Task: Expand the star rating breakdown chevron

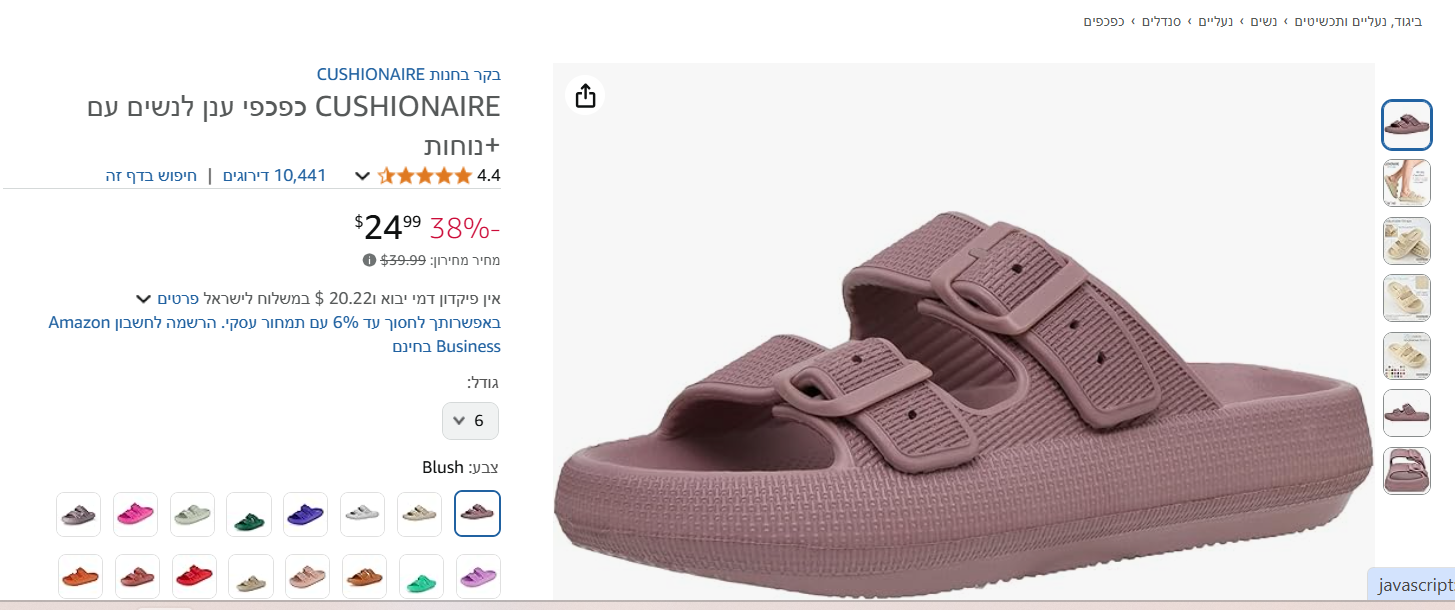Action: pos(363,176)
